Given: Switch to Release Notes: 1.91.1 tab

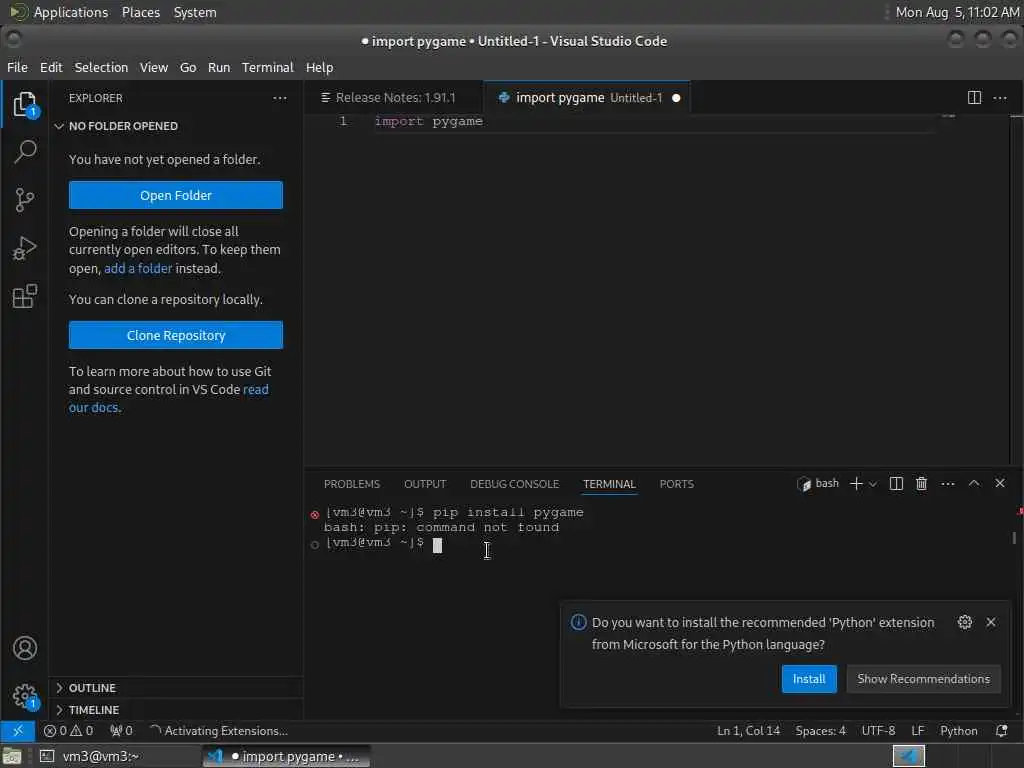Looking at the screenshot, I should (x=395, y=98).
